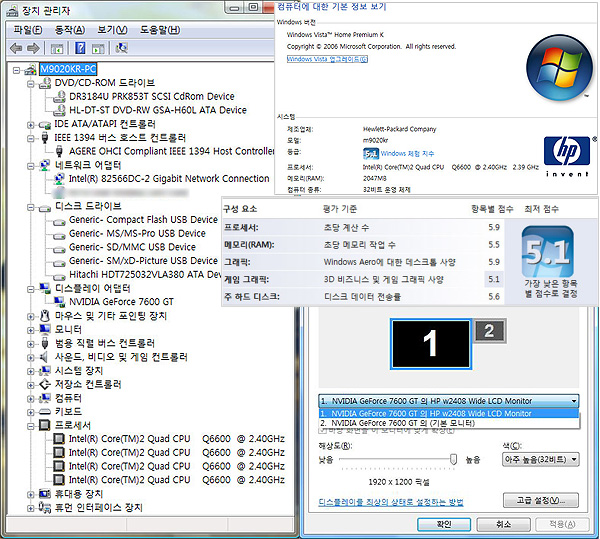The image size is (600, 539).
Task: Click the 프로세서 score 5.9 cell
Action: [x=494, y=227]
